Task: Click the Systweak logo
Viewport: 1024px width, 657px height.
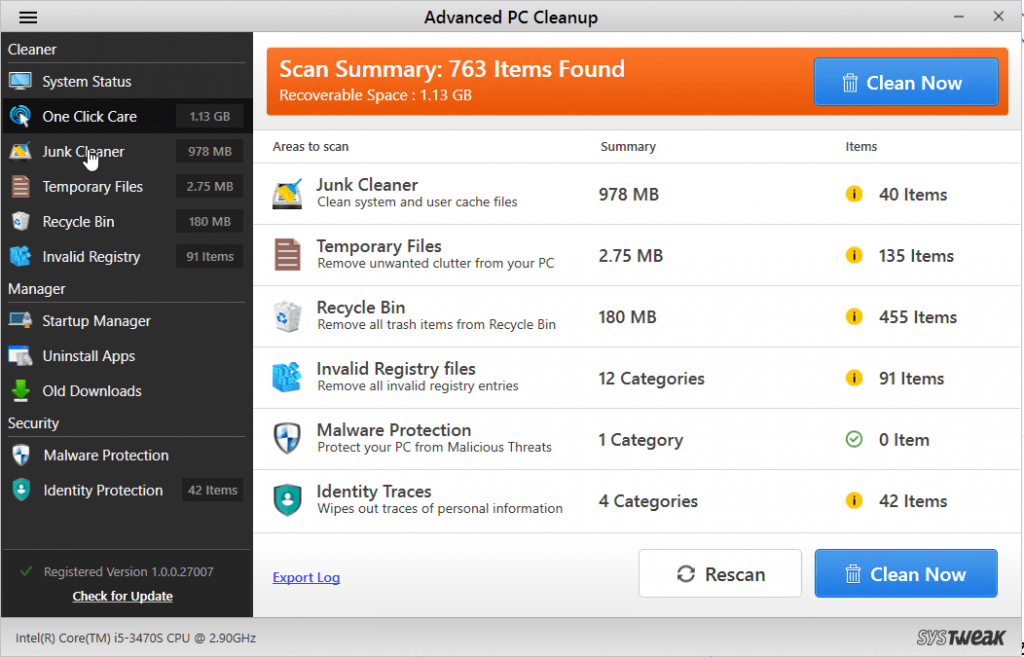Action: click(x=961, y=637)
